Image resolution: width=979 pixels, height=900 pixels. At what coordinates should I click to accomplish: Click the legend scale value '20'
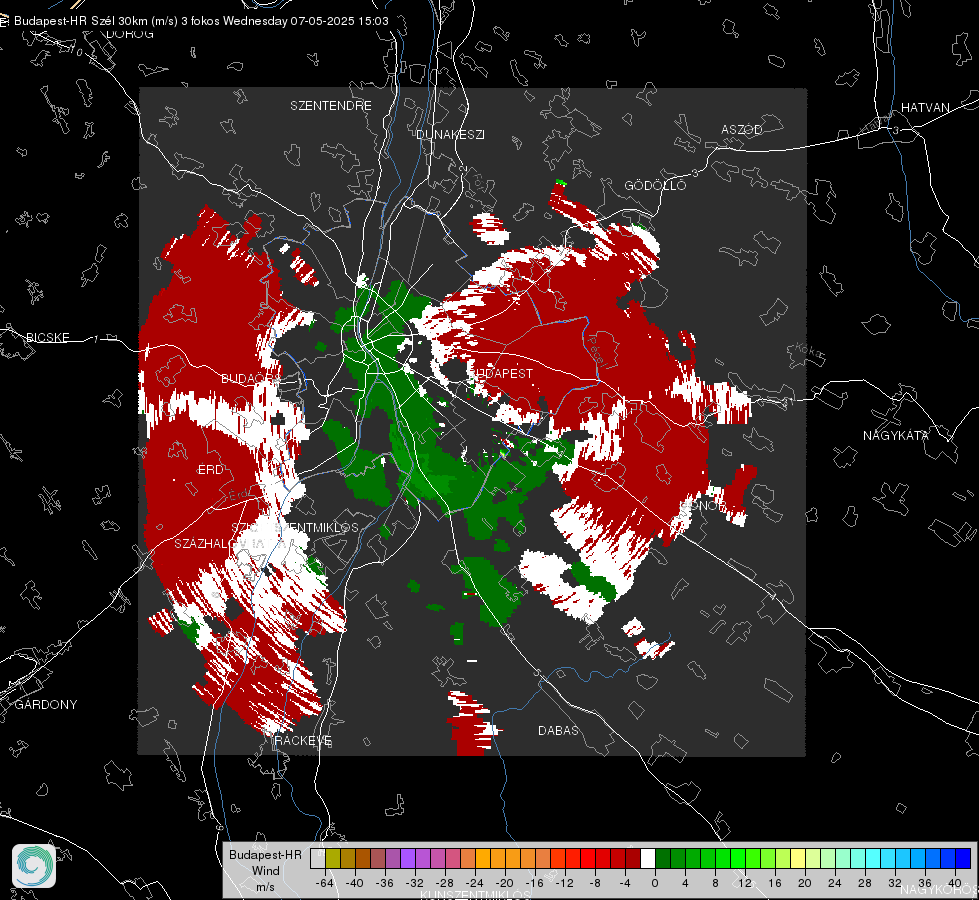point(805,883)
